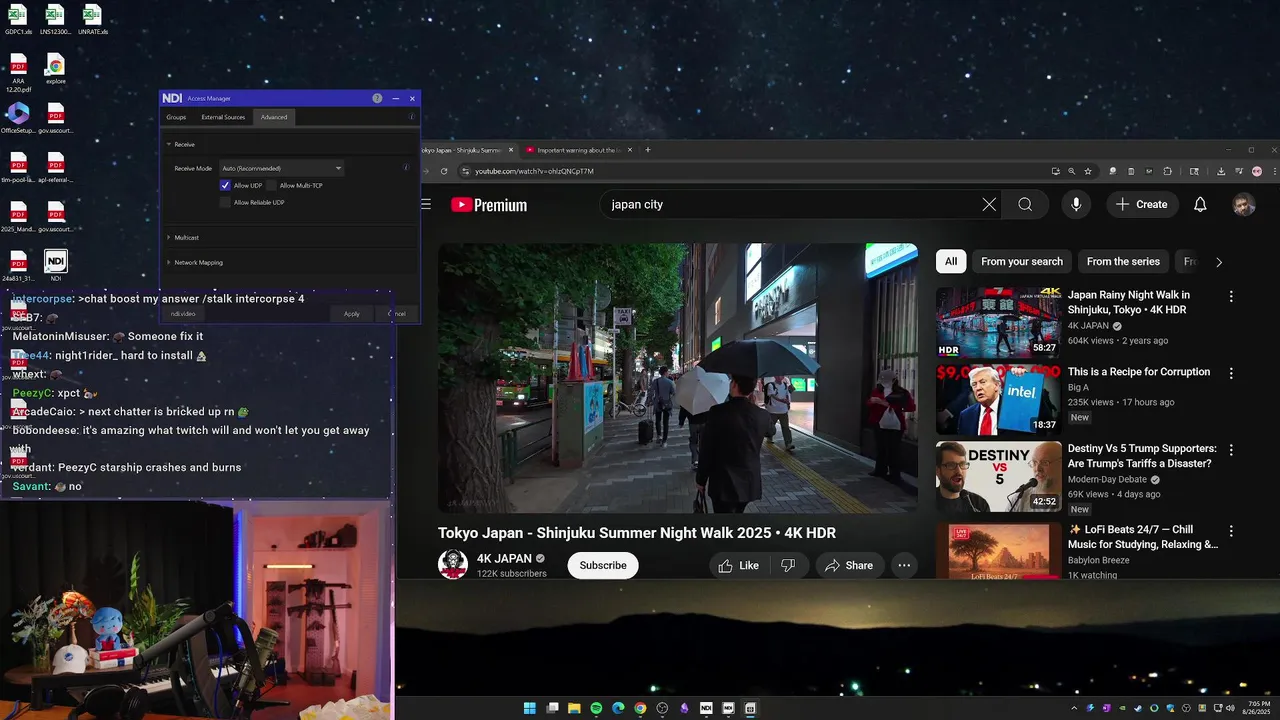Open the Windows Start menu
This screenshot has height=720, width=1280.
pos(530,708)
